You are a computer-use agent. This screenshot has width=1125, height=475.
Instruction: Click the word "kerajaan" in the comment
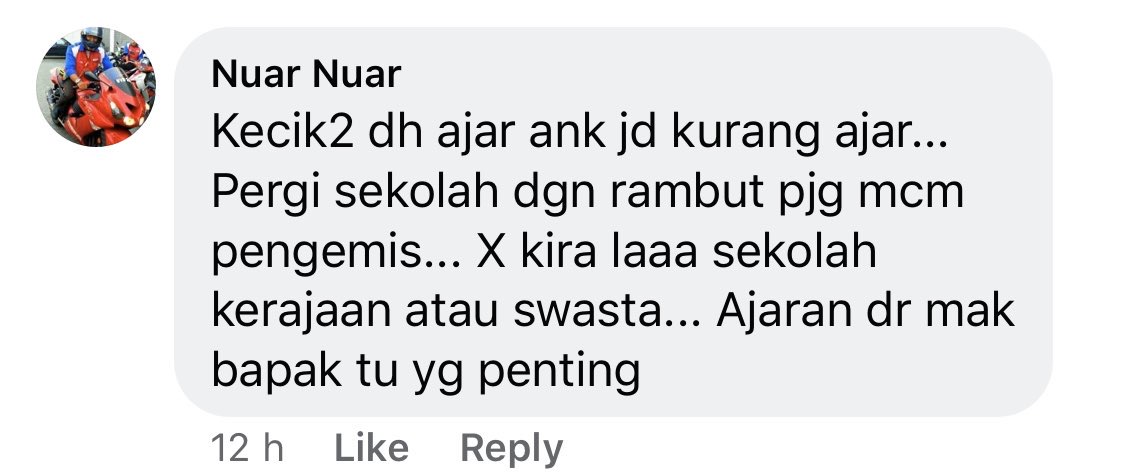(303, 312)
